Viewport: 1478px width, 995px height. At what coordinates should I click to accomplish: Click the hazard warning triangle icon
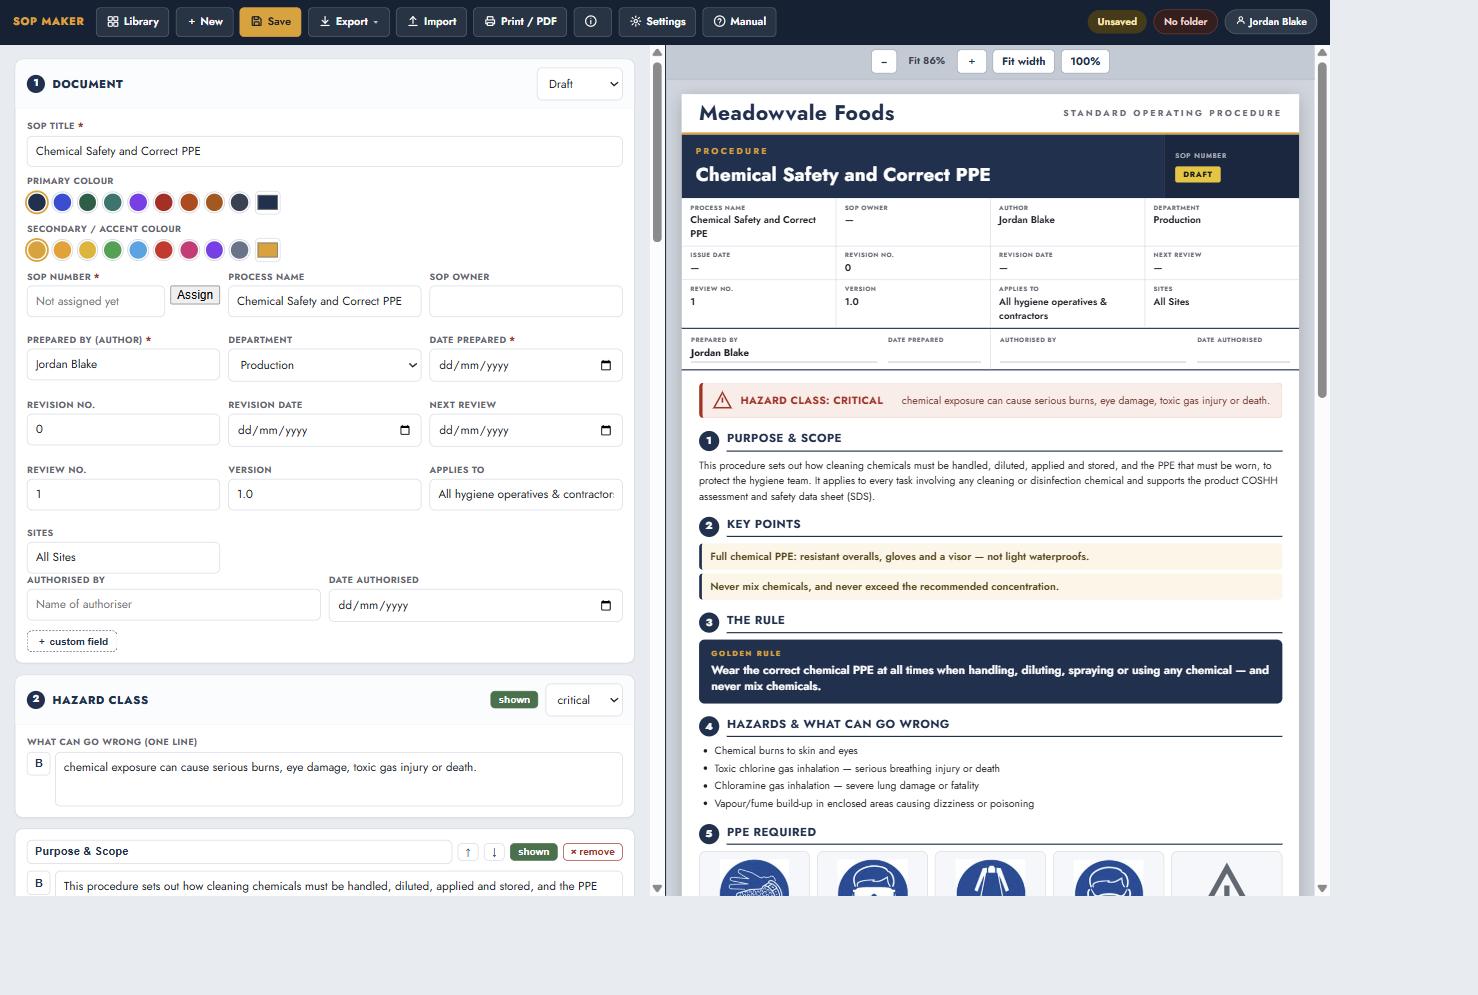click(x=722, y=400)
